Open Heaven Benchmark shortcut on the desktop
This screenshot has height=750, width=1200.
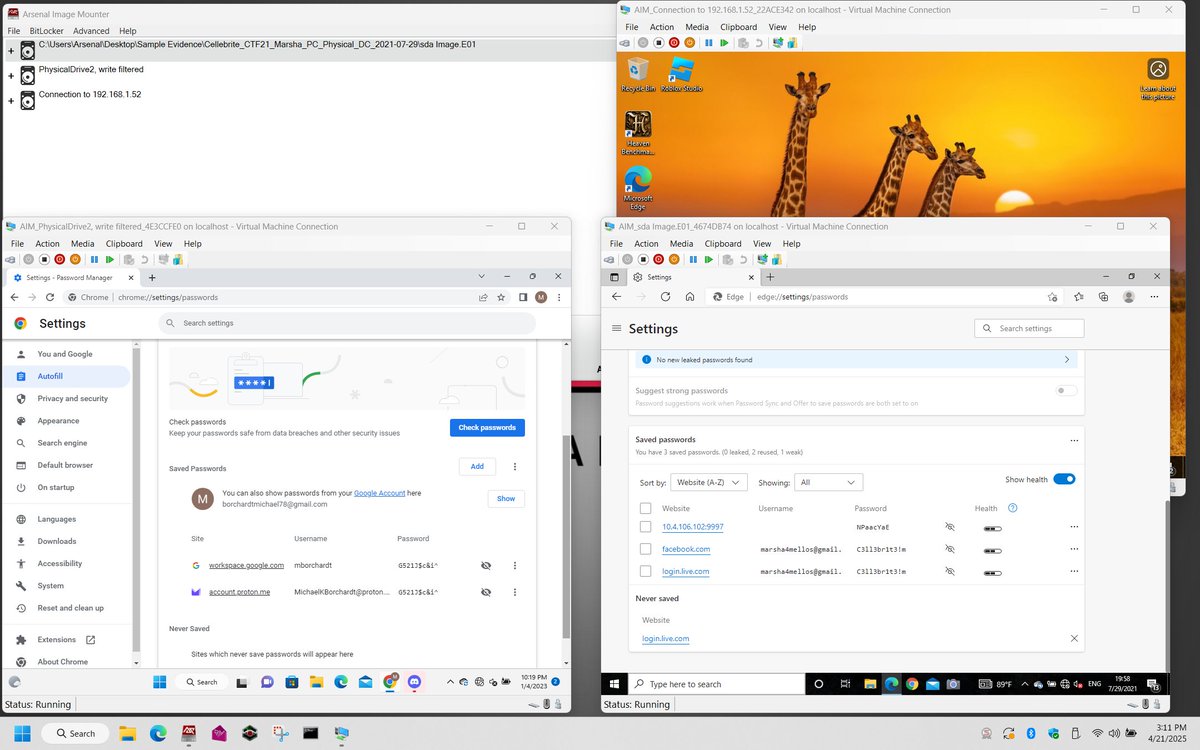pyautogui.click(x=638, y=133)
